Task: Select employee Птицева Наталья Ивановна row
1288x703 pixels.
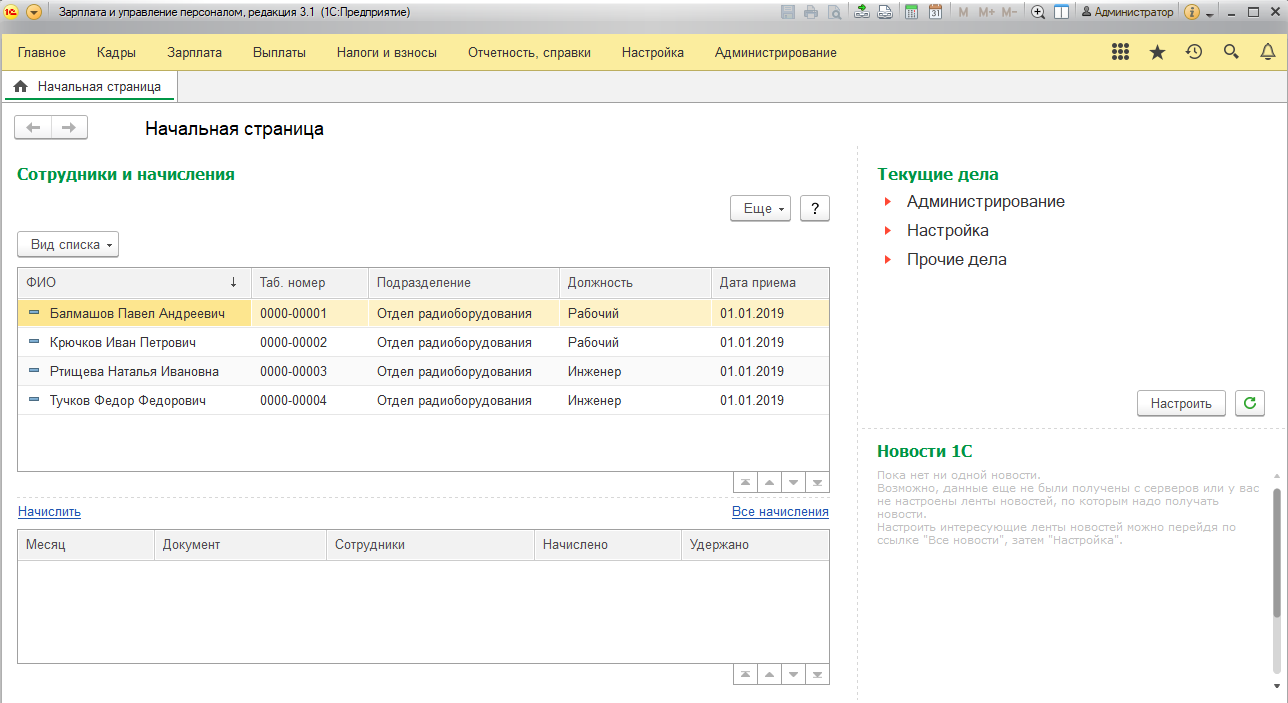Action: [x=134, y=372]
